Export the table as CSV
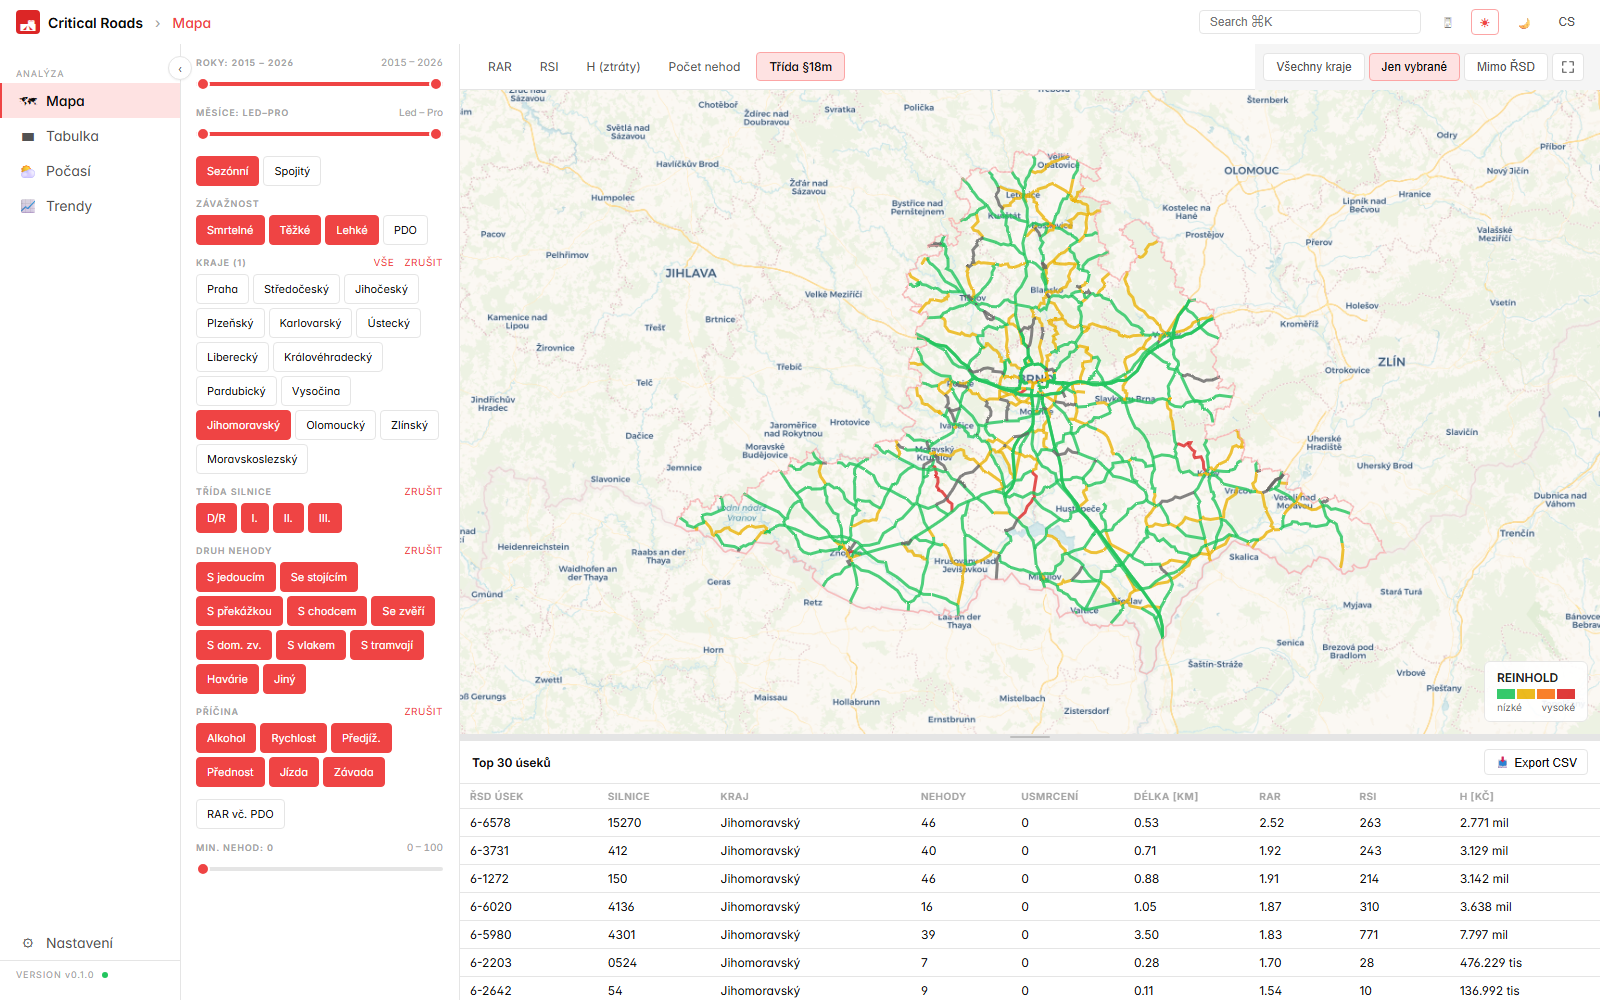 tap(1536, 762)
